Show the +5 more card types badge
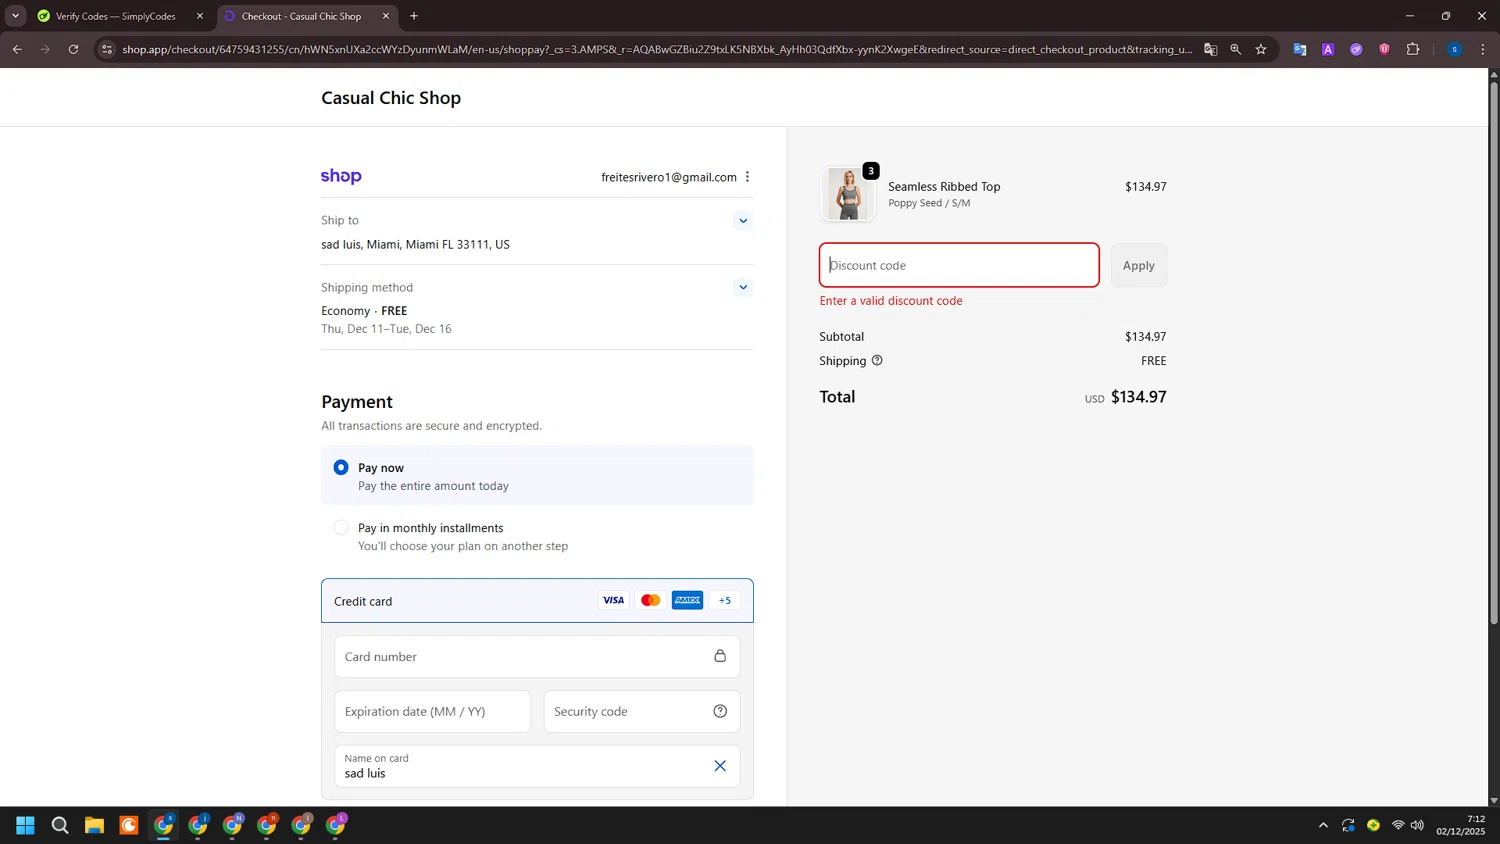 click(x=725, y=600)
